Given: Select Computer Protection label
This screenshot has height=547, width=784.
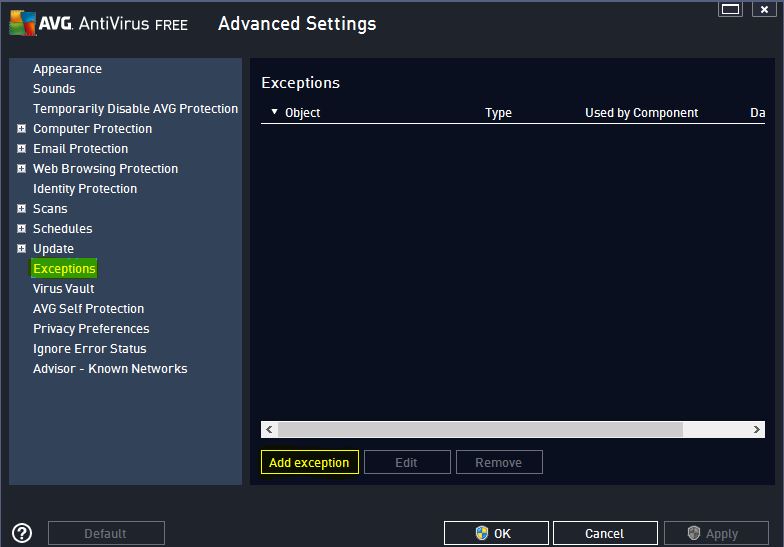Looking at the screenshot, I should (92, 128).
